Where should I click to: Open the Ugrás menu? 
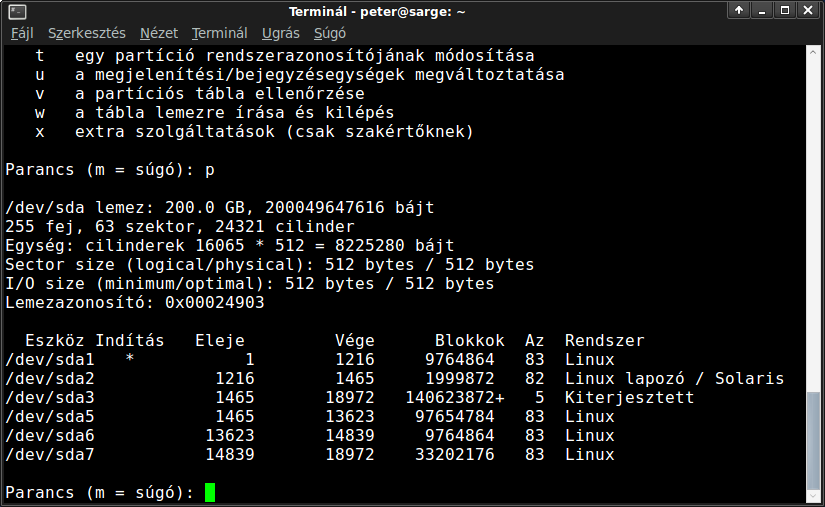(x=281, y=33)
